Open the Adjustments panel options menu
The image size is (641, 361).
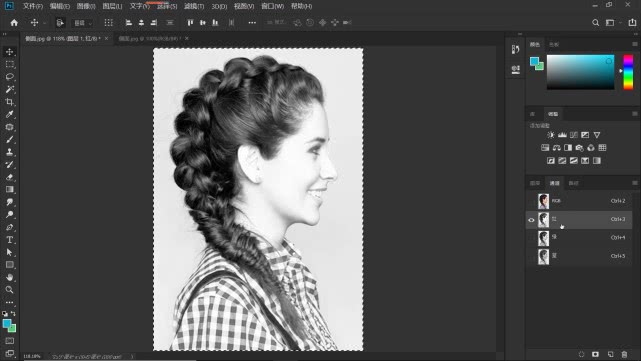[634, 114]
